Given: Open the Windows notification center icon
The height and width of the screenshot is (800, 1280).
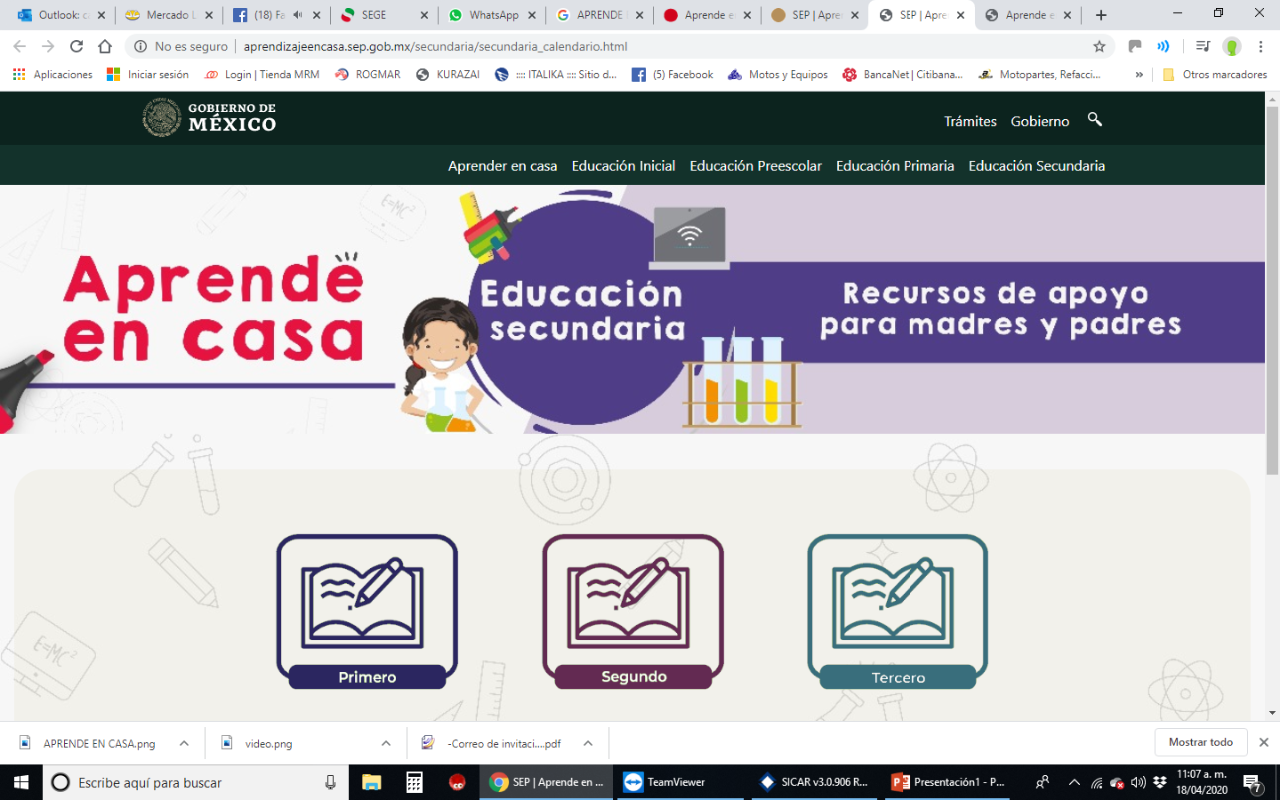Looking at the screenshot, I should (x=1252, y=782).
